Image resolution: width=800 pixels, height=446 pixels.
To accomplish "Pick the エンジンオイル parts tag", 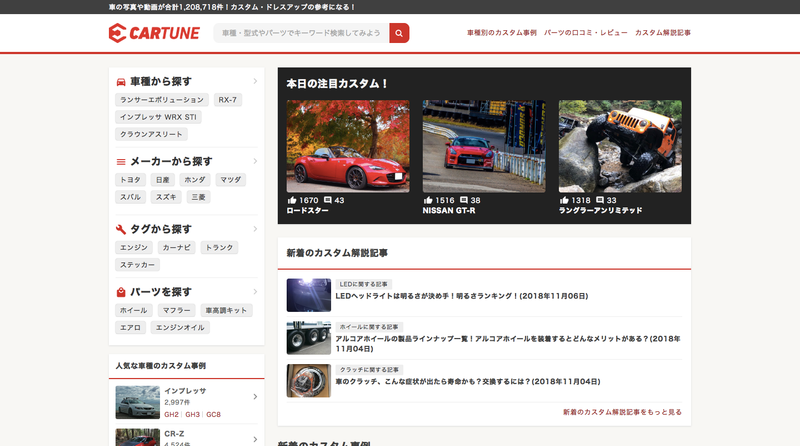I will click(180, 328).
